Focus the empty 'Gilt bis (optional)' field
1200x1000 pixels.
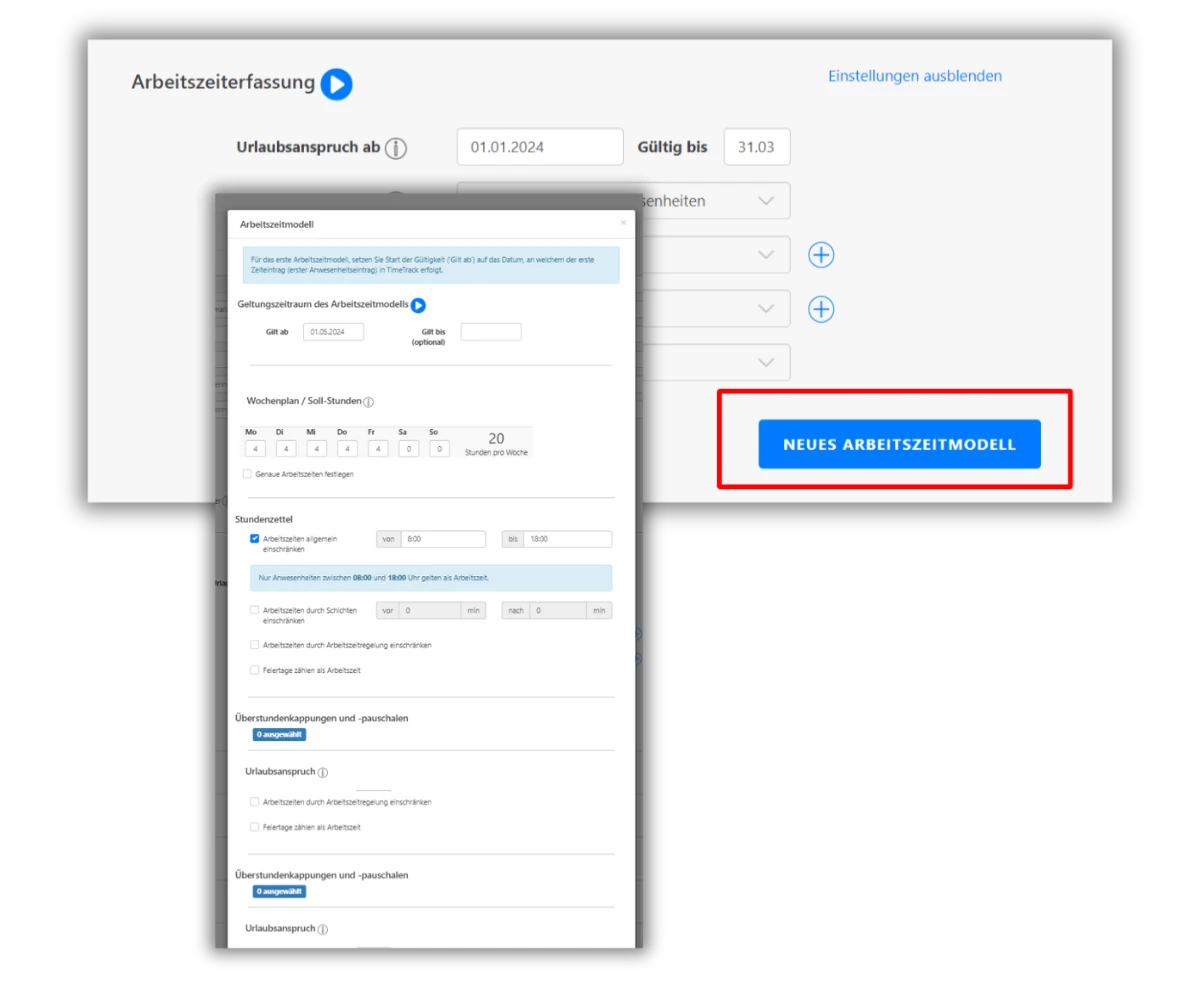(x=490, y=332)
